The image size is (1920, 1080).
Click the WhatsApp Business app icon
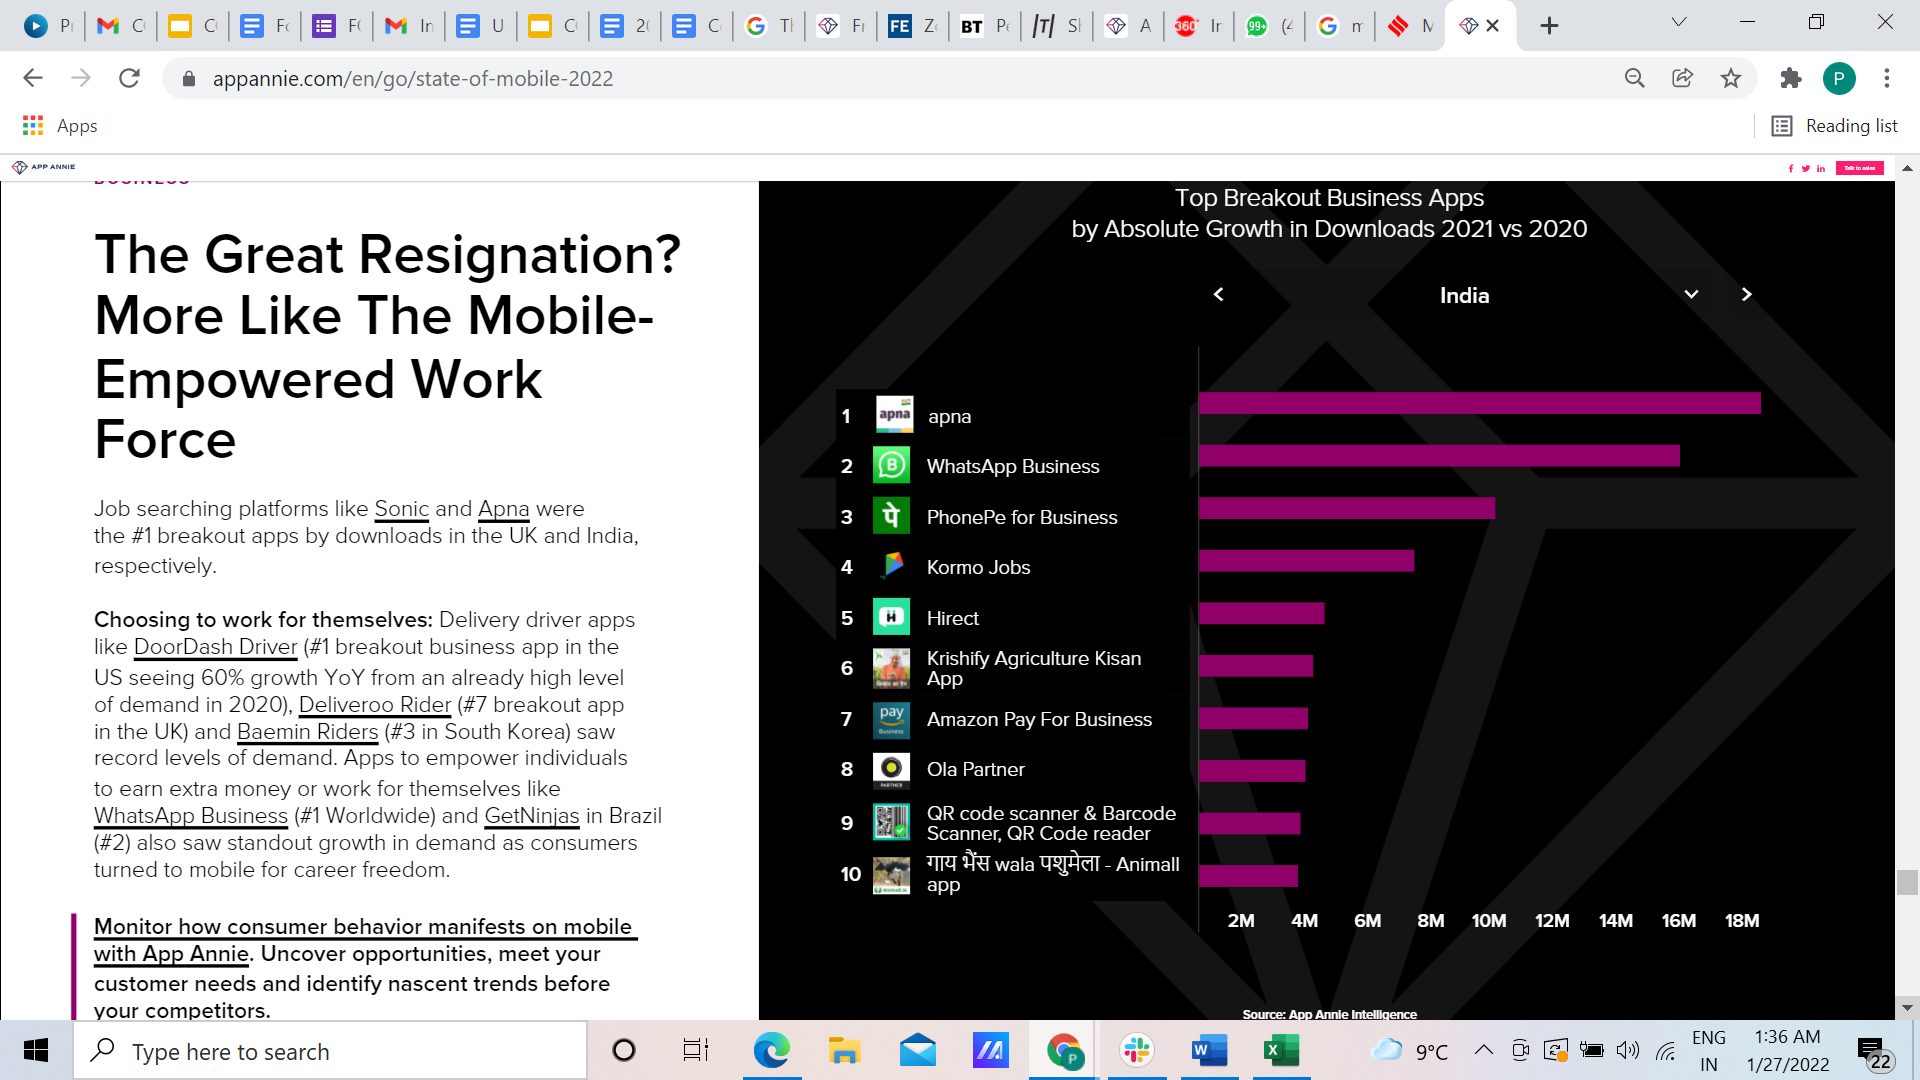(893, 465)
